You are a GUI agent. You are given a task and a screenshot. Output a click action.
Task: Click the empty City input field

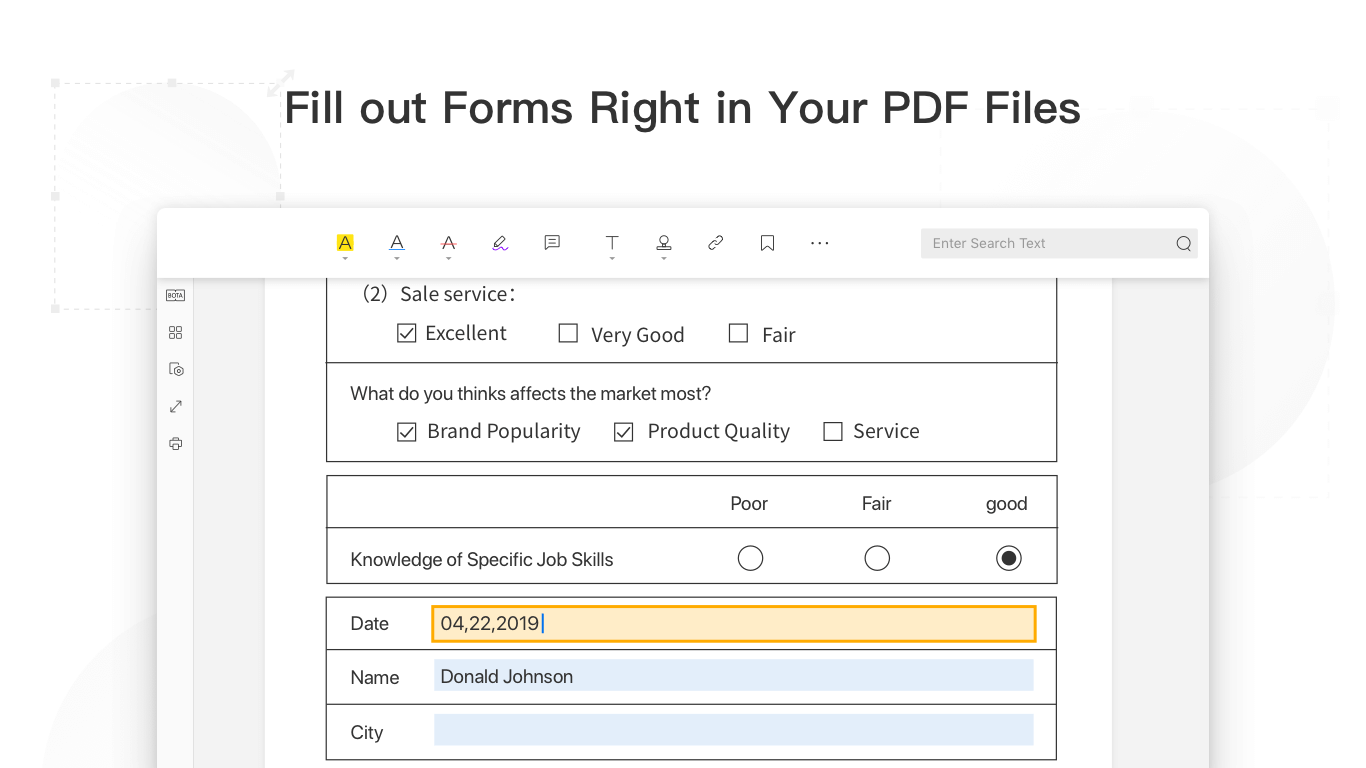(733, 730)
